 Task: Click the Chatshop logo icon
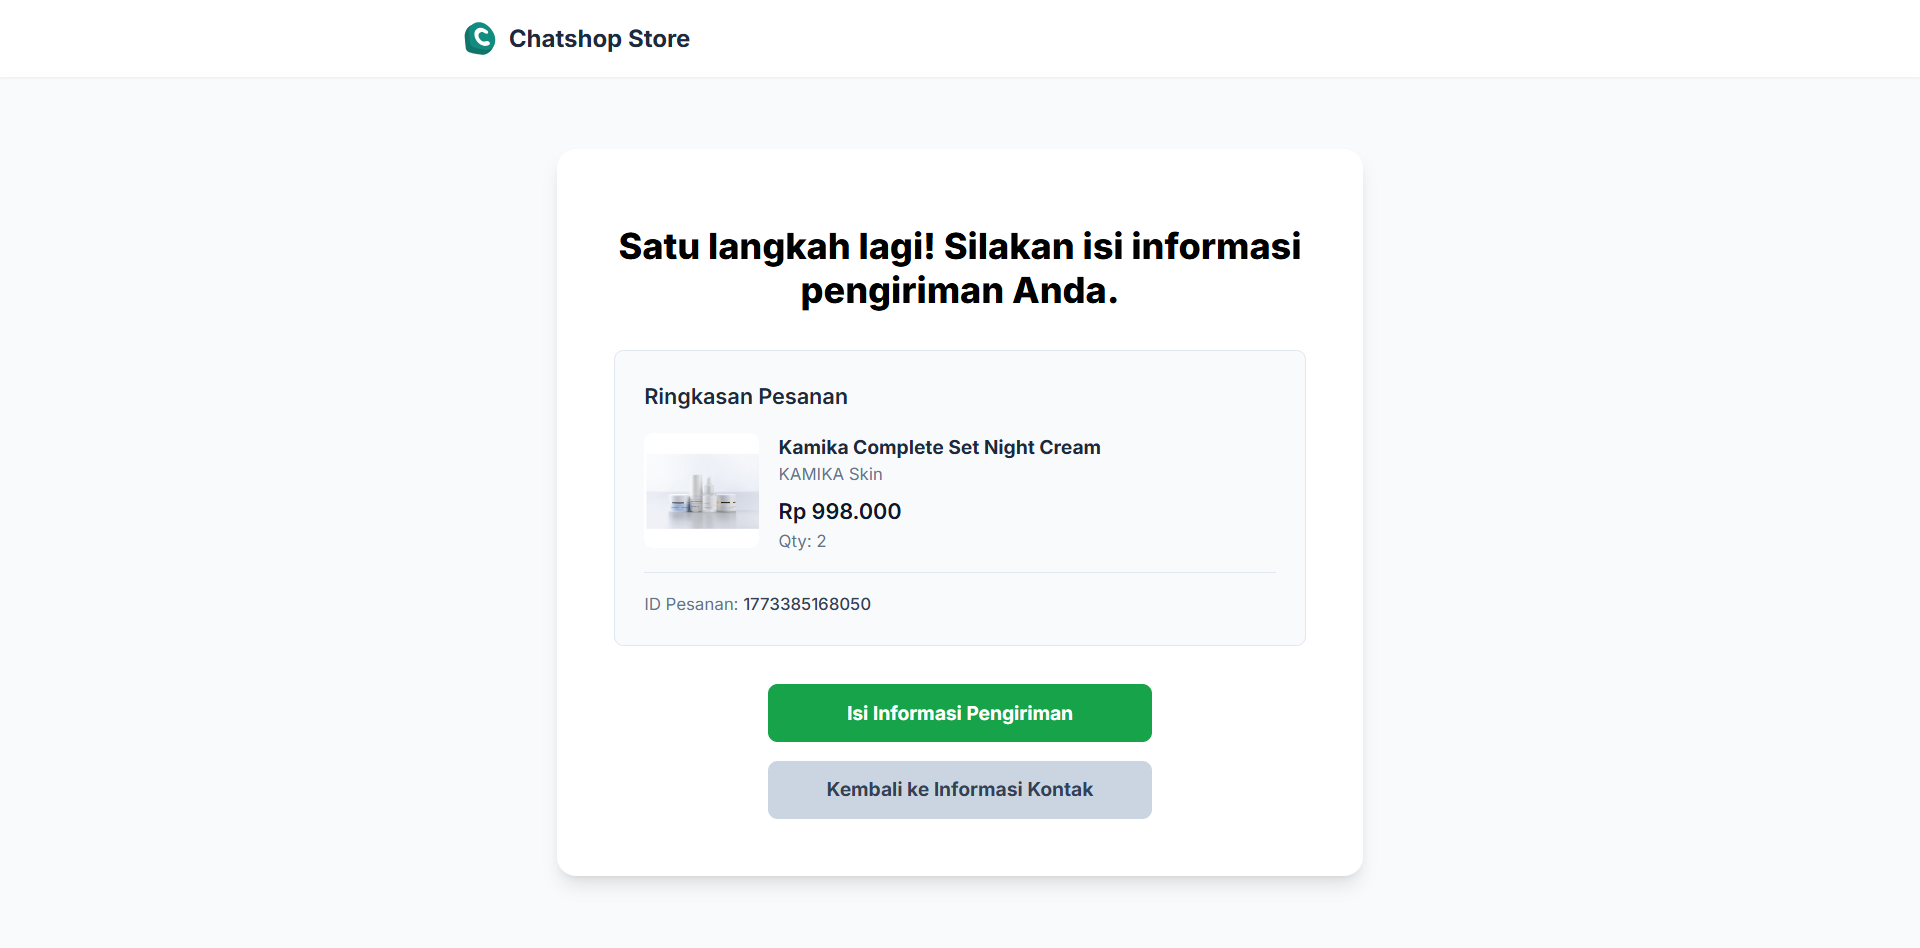pos(480,39)
